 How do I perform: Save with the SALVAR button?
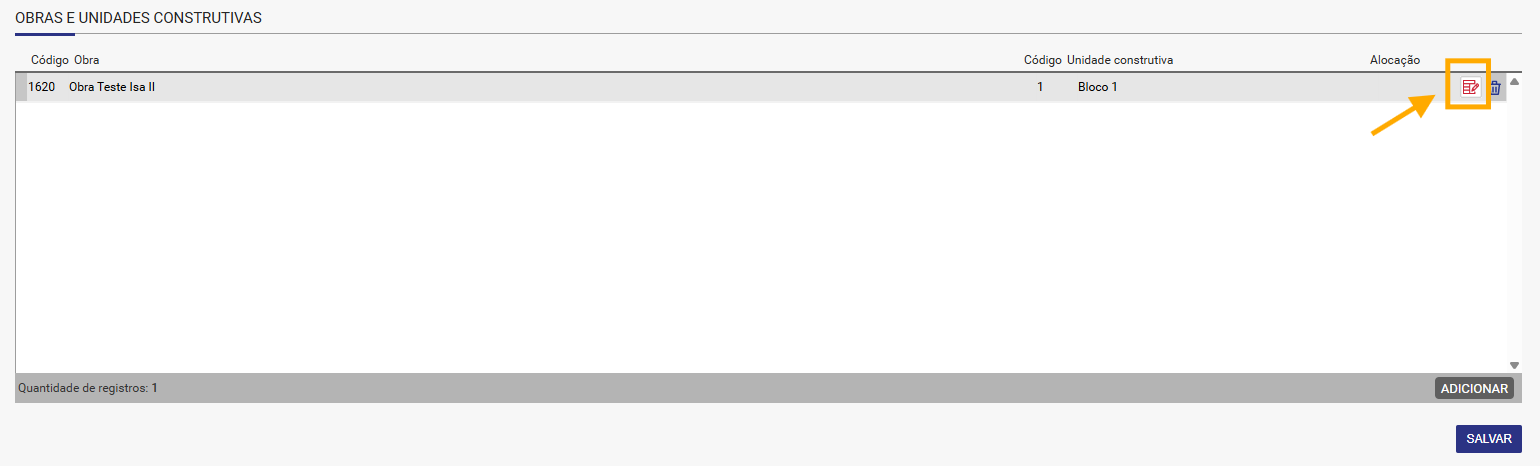pyautogui.click(x=1488, y=439)
